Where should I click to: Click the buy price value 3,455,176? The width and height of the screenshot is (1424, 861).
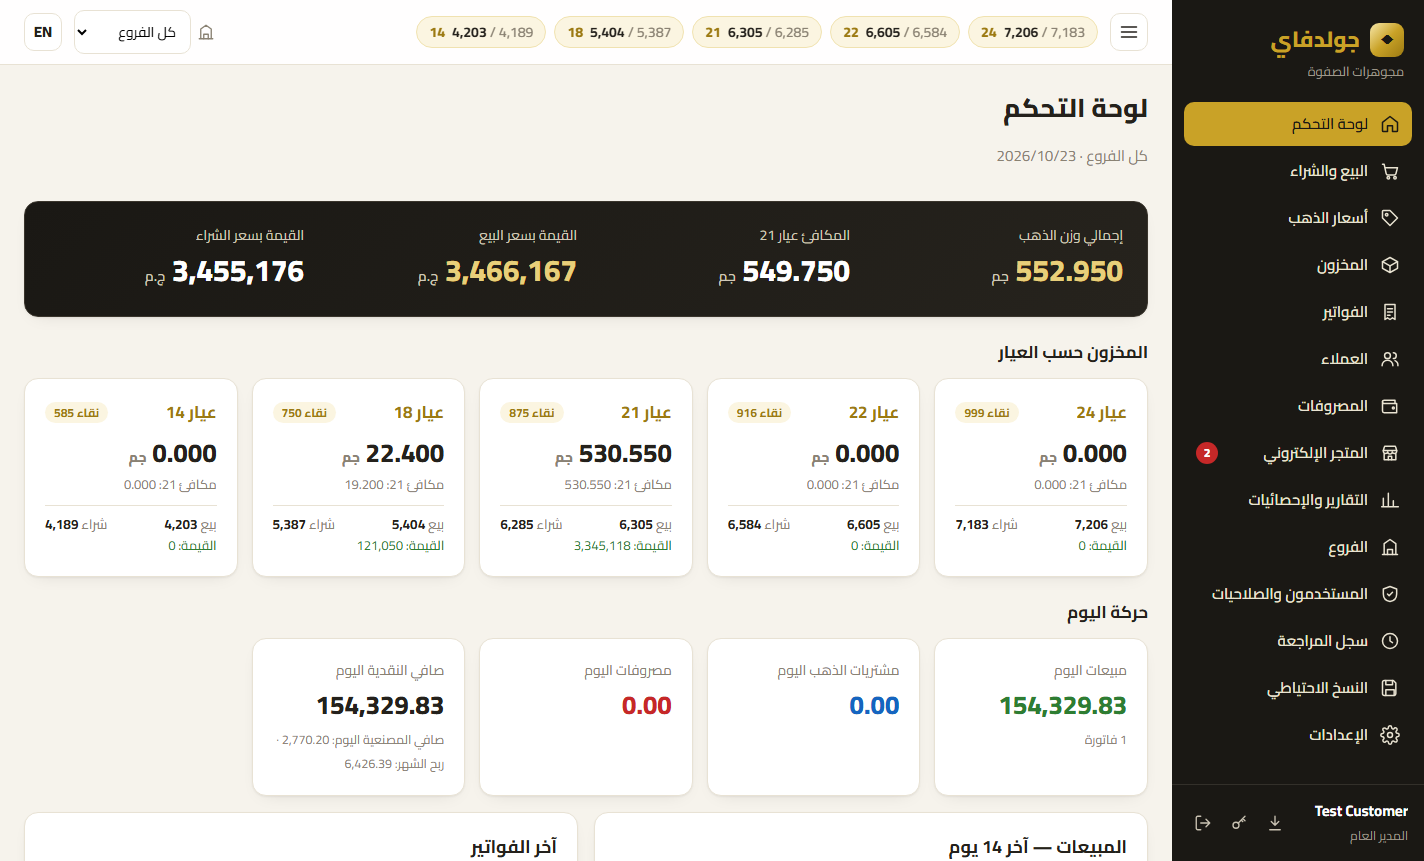238,271
